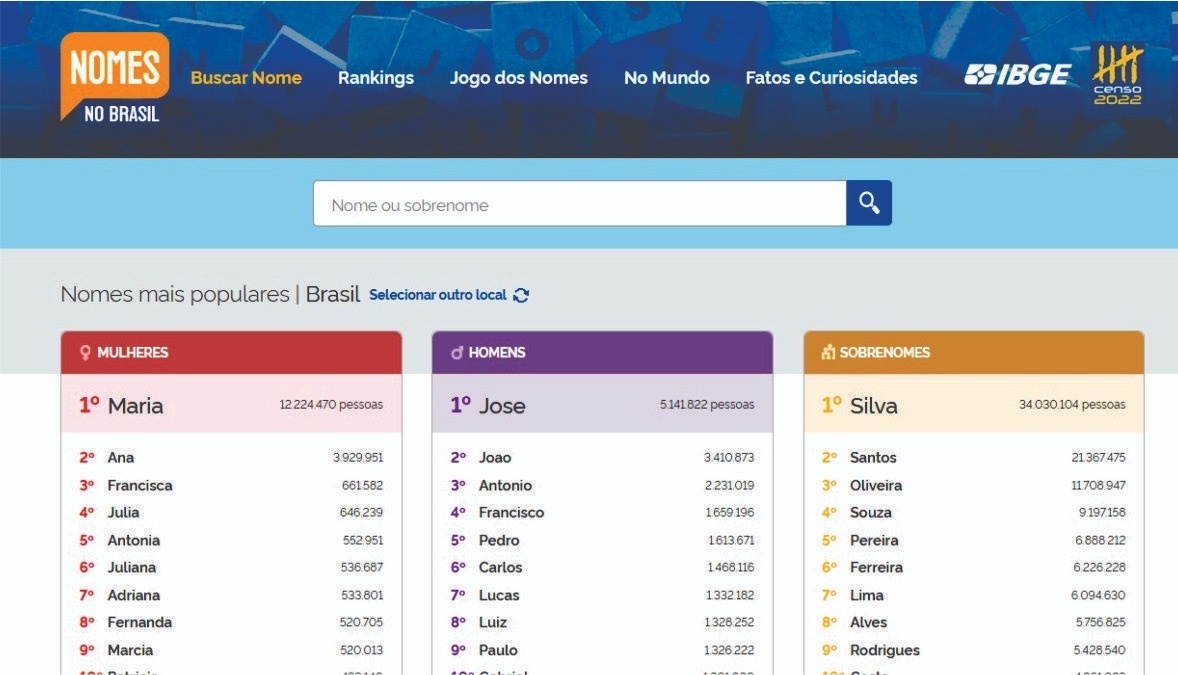Click the female symbol in Mulheres header
1178x675 pixels.
pos(85,353)
